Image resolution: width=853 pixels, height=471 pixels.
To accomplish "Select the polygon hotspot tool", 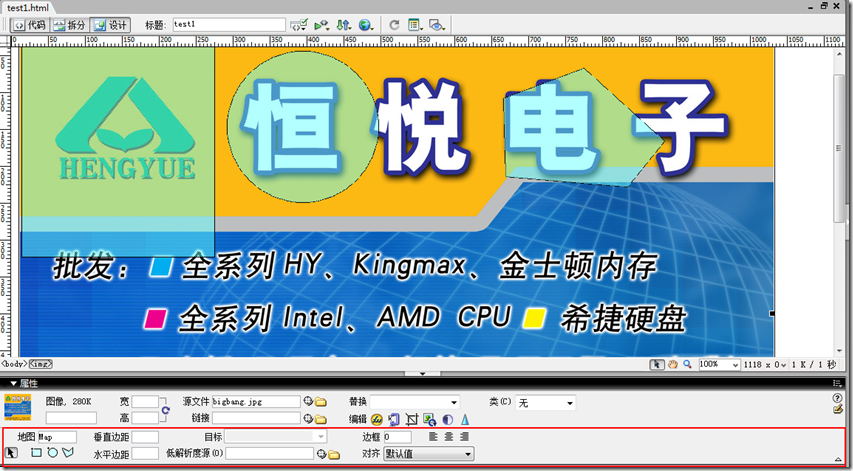I will [x=67, y=453].
